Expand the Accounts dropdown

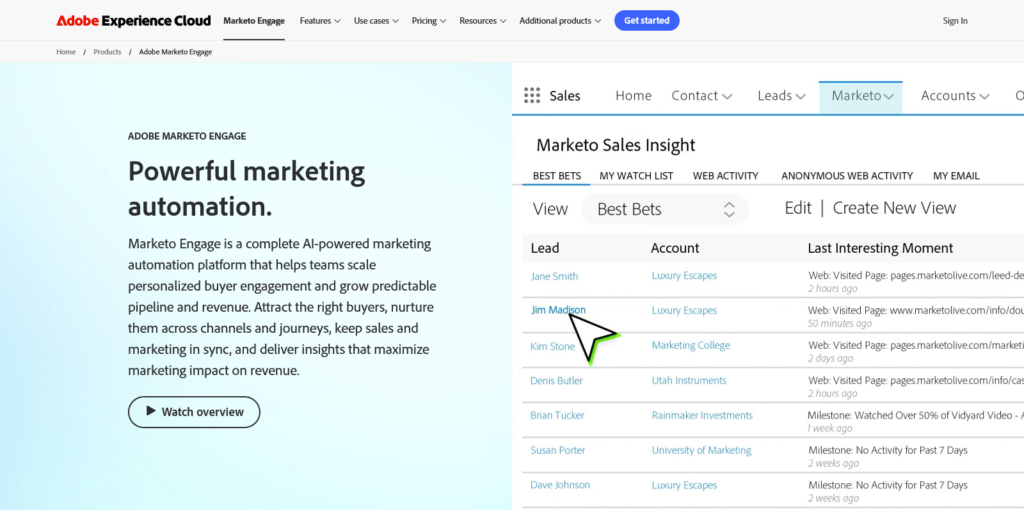click(955, 95)
